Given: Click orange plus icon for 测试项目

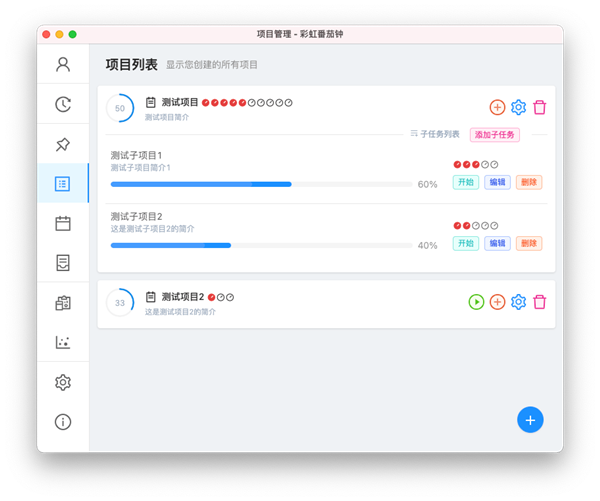Looking at the screenshot, I should (x=497, y=107).
